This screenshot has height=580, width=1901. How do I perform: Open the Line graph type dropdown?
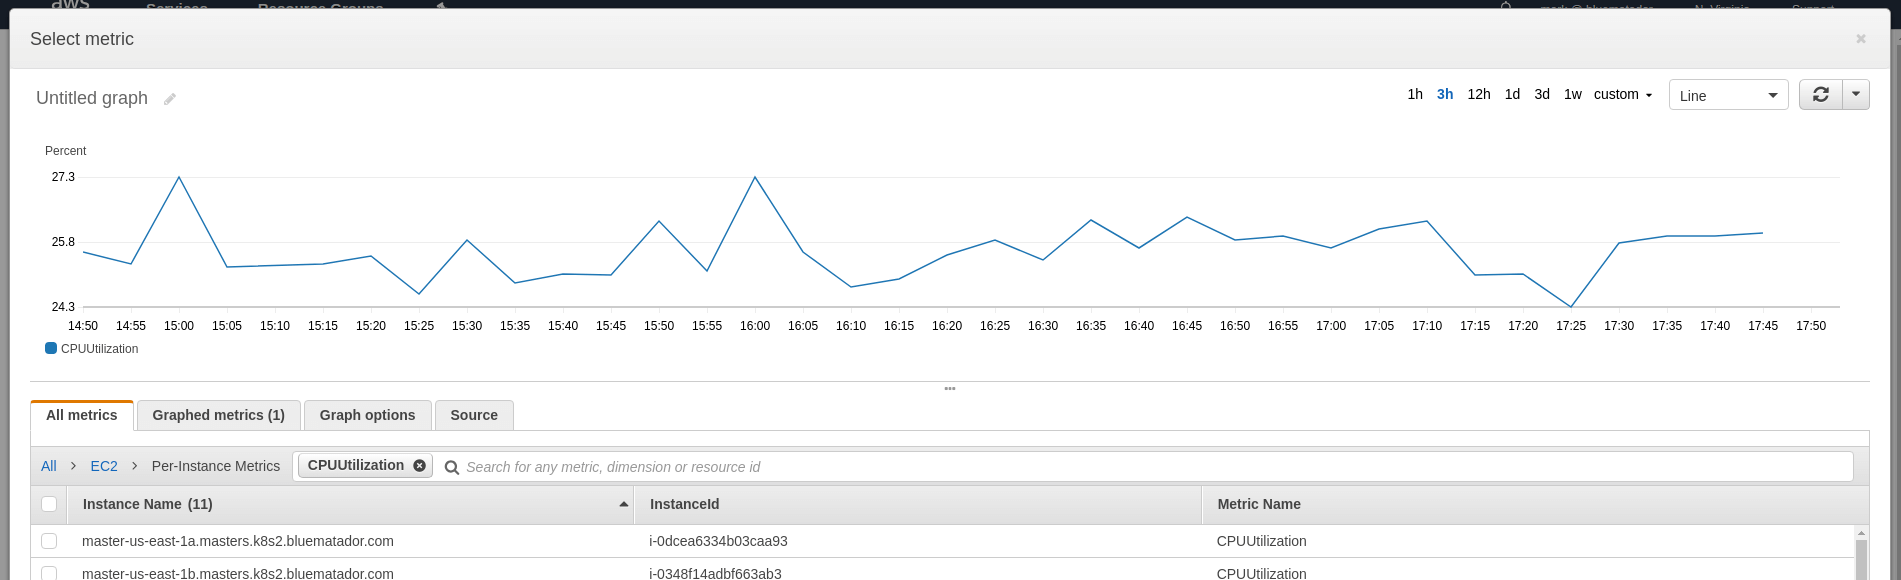click(x=1728, y=95)
